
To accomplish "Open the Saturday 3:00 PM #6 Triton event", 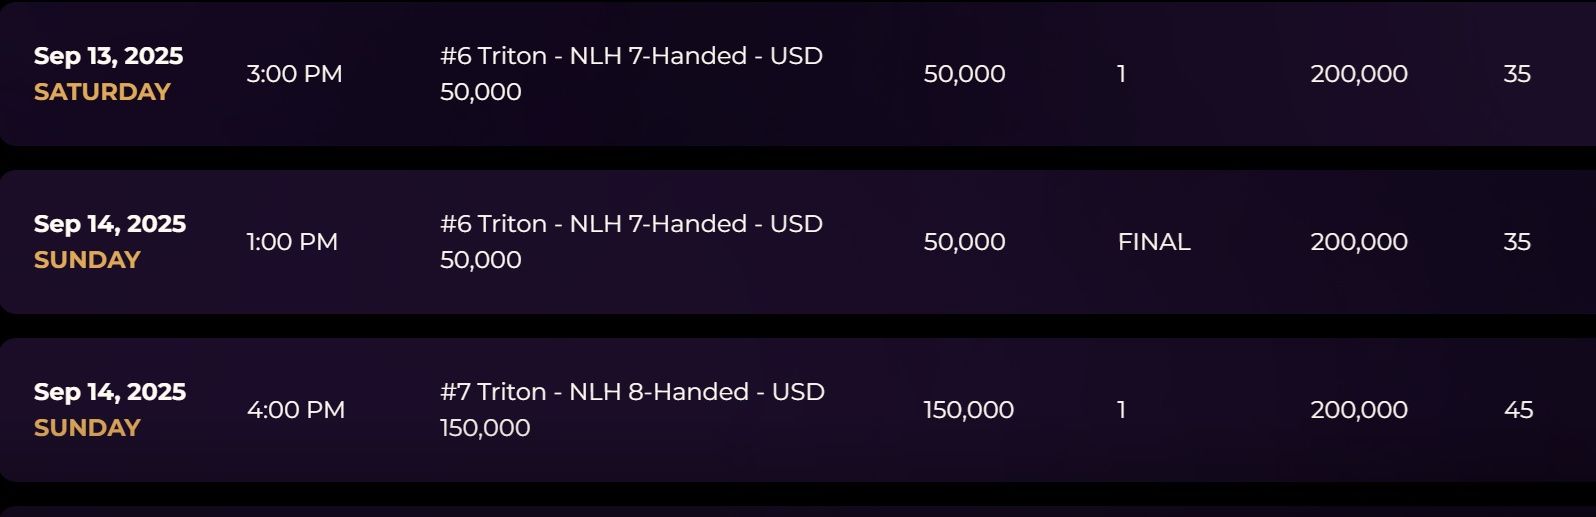I will [631, 73].
